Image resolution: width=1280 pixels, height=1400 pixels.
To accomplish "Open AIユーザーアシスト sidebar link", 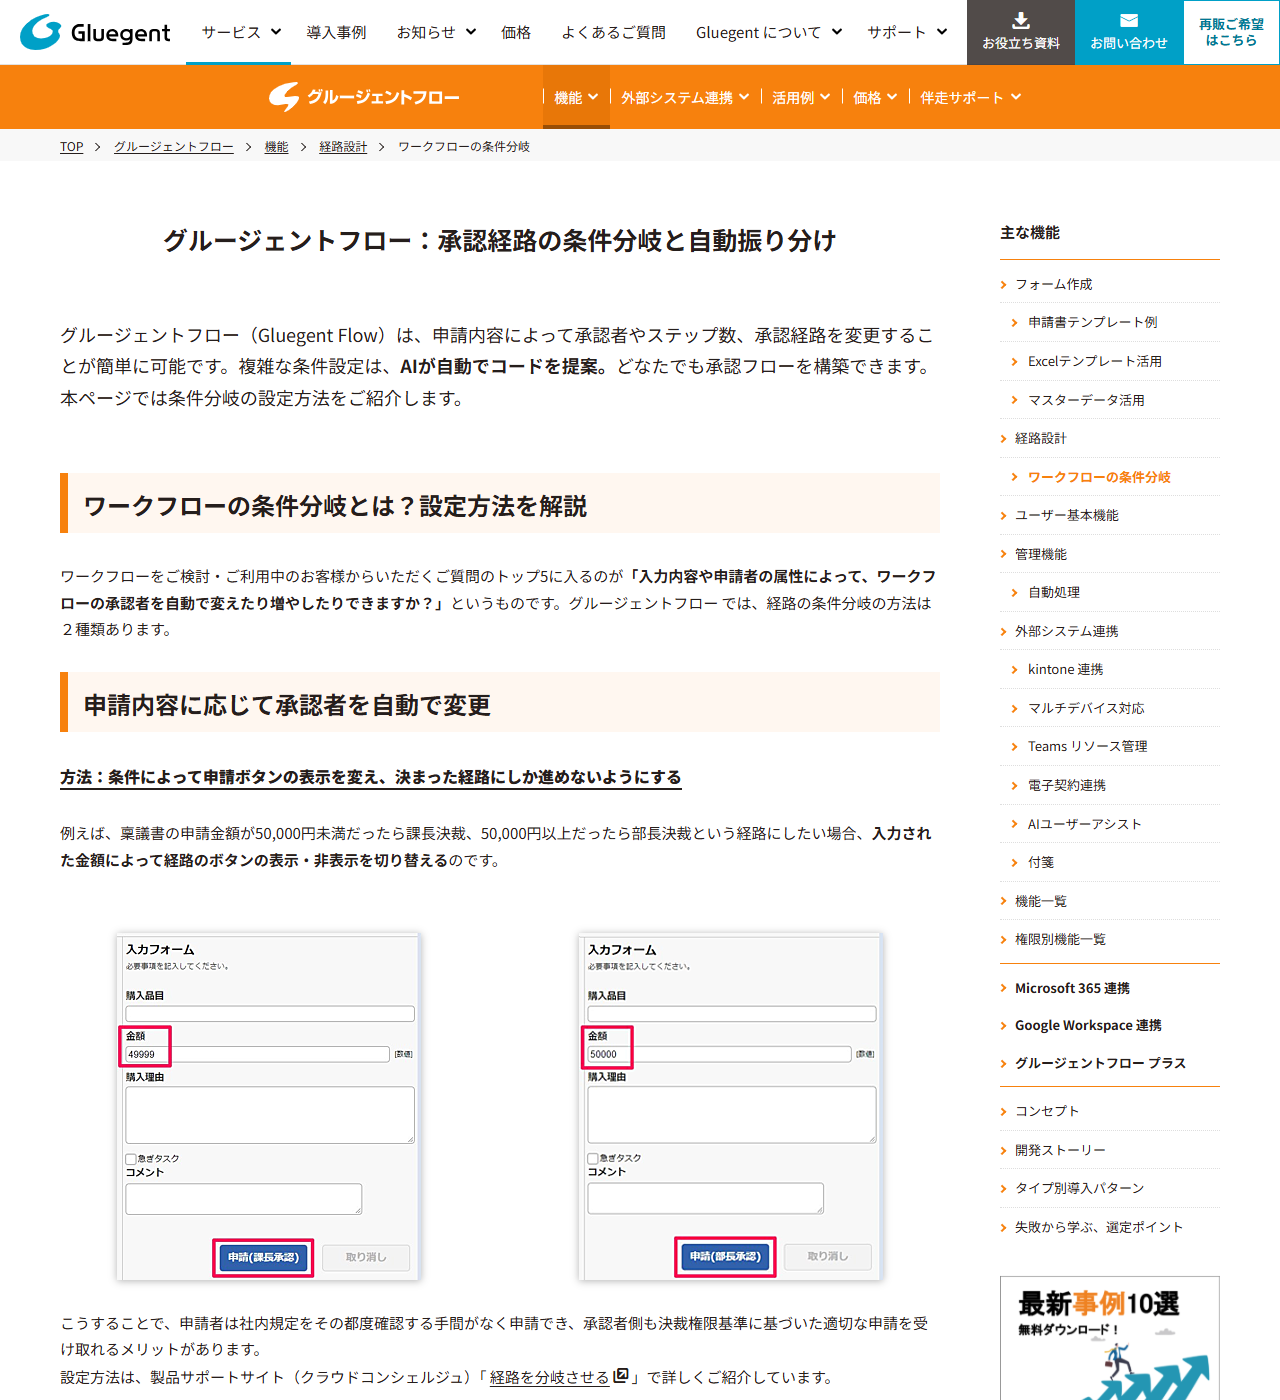I will pos(1084,824).
